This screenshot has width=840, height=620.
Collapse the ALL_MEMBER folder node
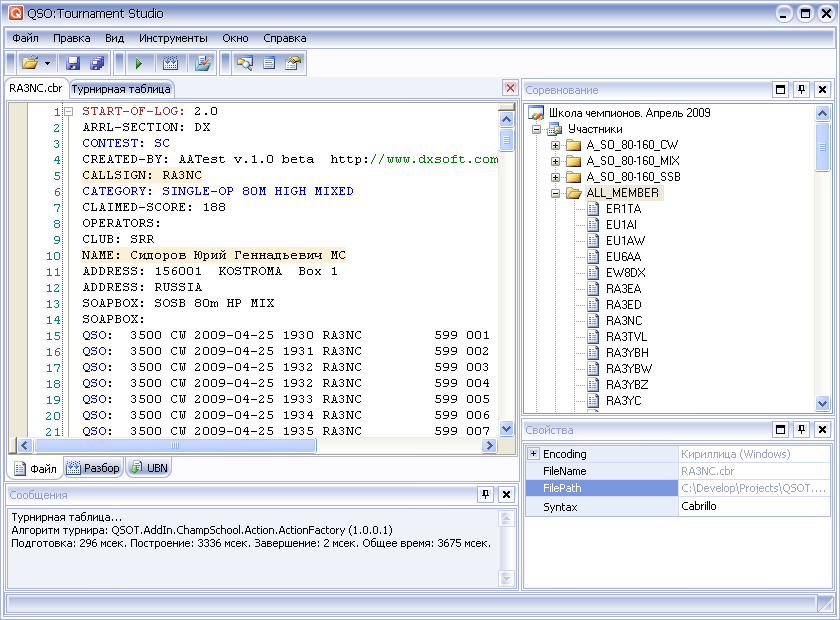click(556, 193)
